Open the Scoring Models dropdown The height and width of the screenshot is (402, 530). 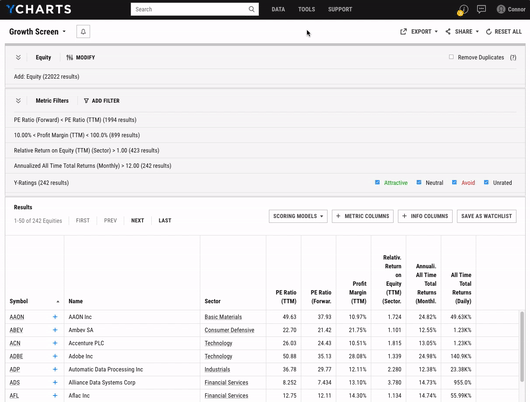298,216
